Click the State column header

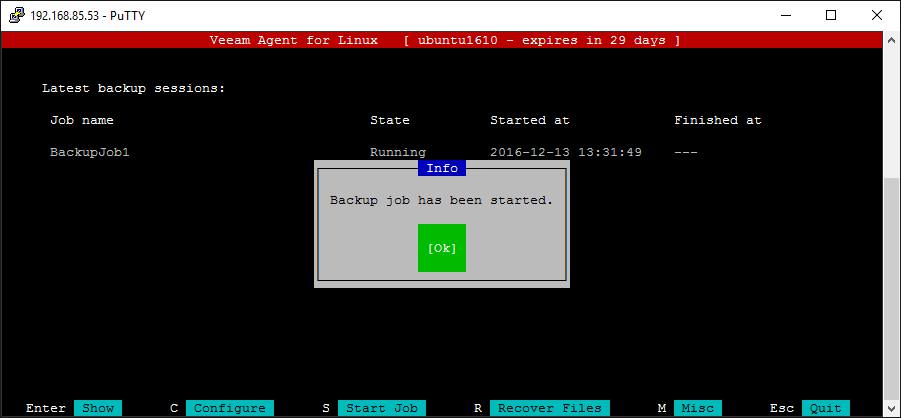point(390,120)
